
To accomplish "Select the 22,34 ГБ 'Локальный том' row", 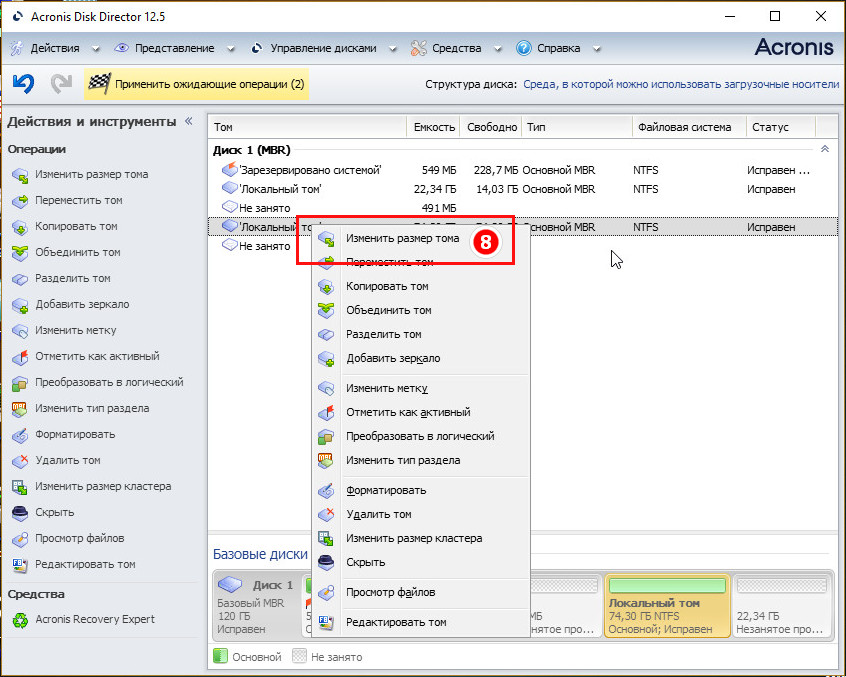I will tap(523, 189).
